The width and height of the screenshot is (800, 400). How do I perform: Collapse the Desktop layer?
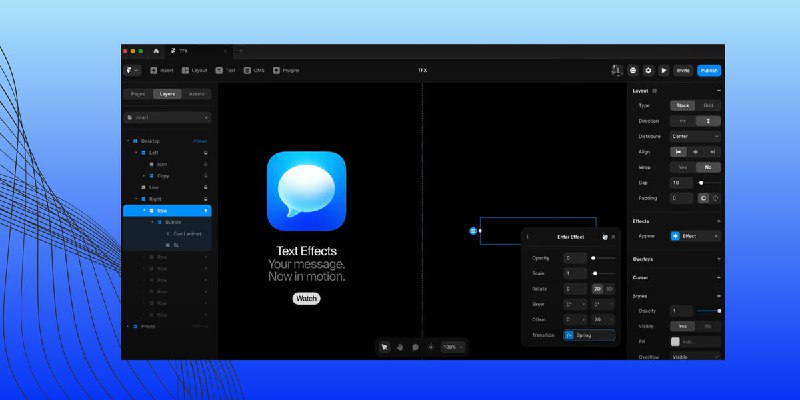click(x=128, y=141)
